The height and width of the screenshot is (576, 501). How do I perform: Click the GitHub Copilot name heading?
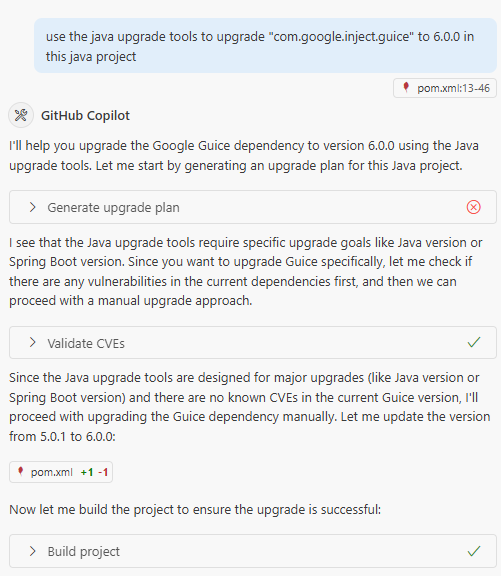click(85, 116)
